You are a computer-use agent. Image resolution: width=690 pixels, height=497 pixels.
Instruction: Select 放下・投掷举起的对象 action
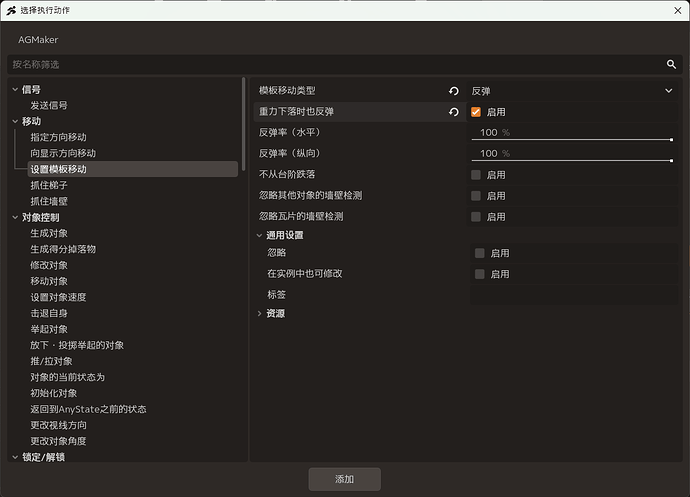click(x=77, y=345)
